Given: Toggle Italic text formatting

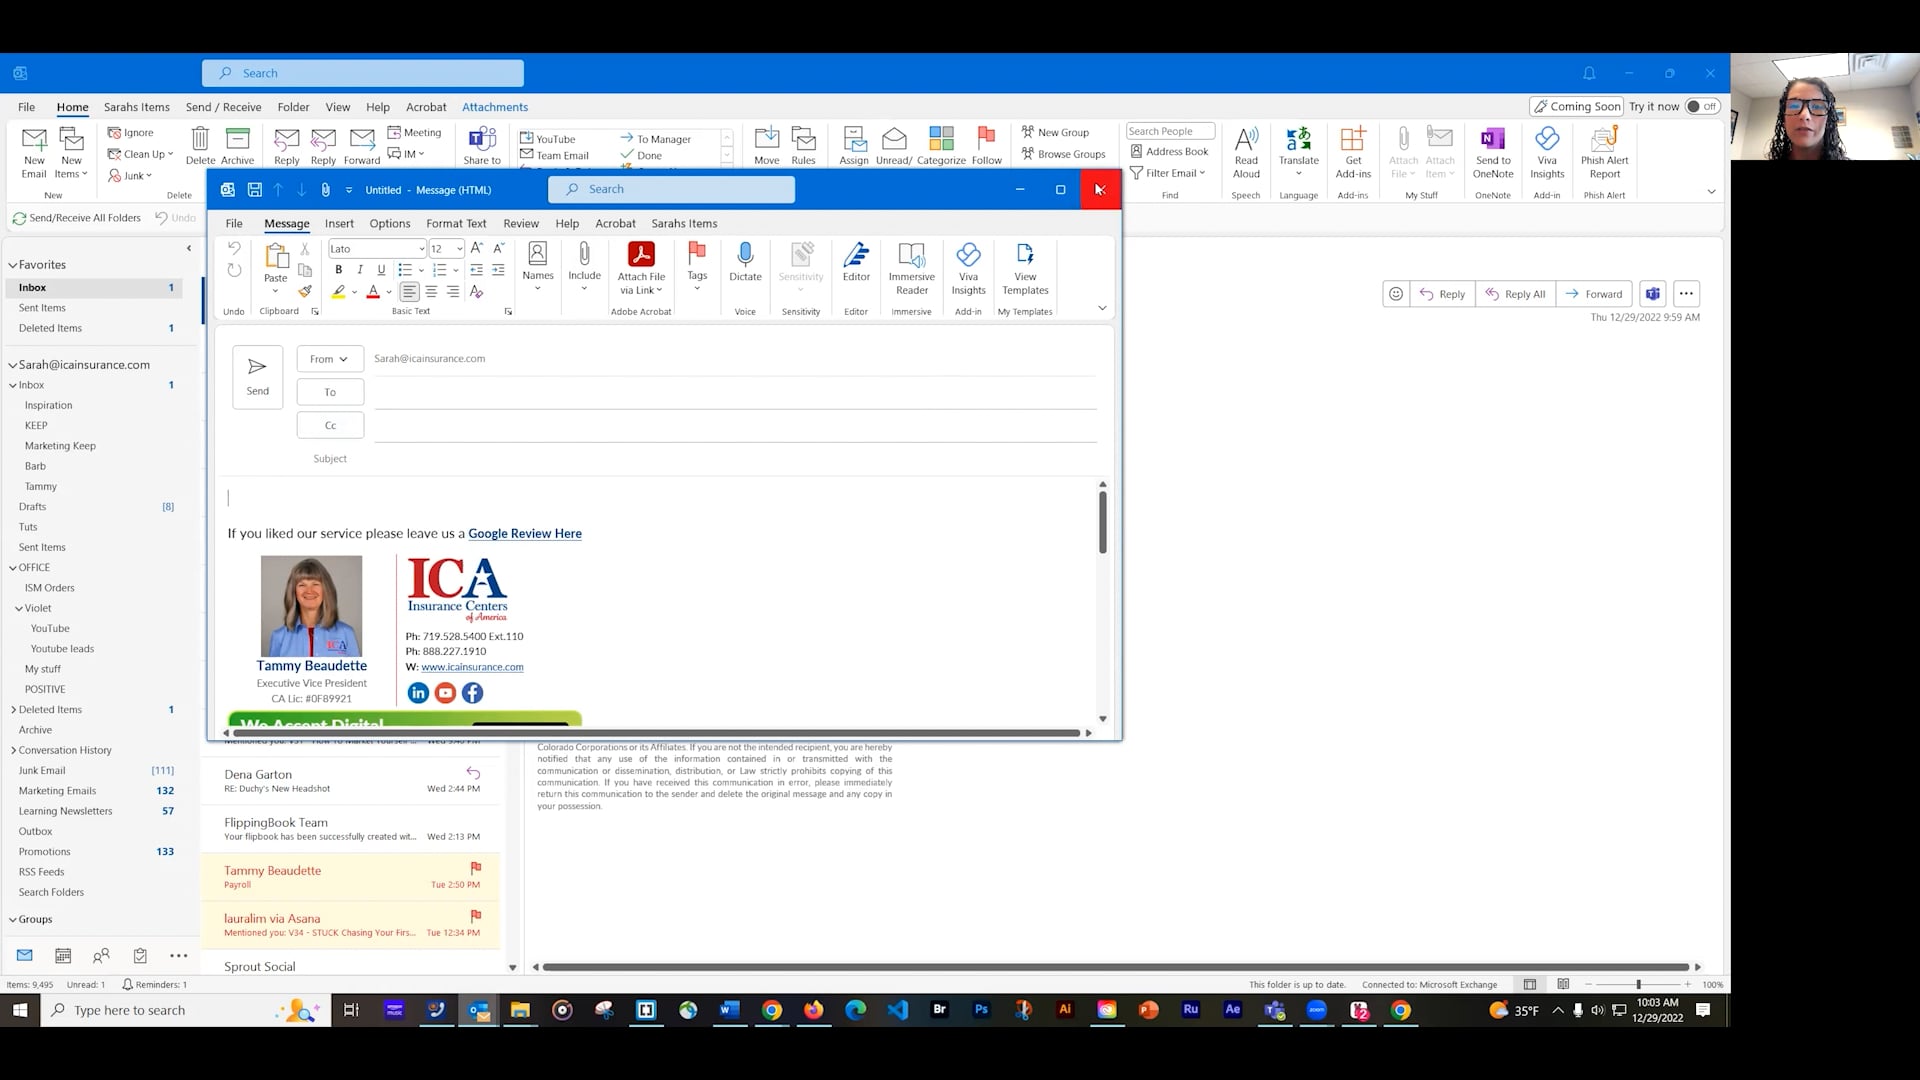Looking at the screenshot, I should click(x=360, y=270).
